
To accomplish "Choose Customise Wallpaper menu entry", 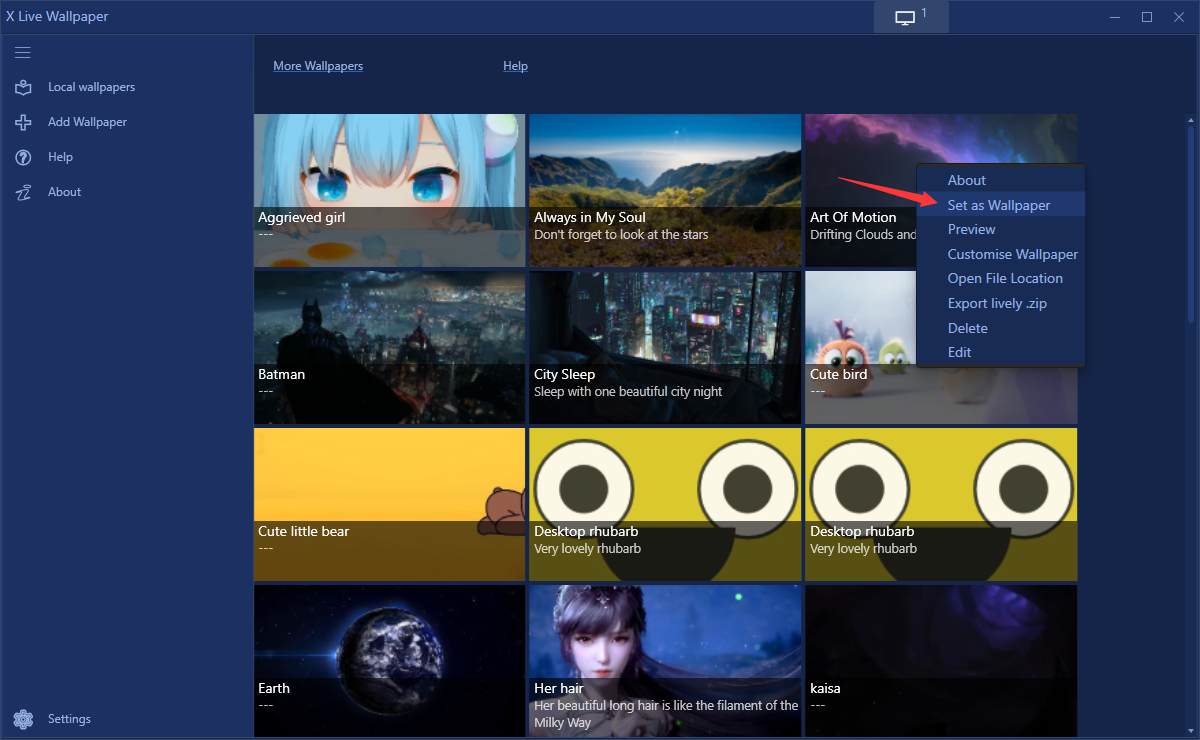I will pyautogui.click(x=1012, y=254).
